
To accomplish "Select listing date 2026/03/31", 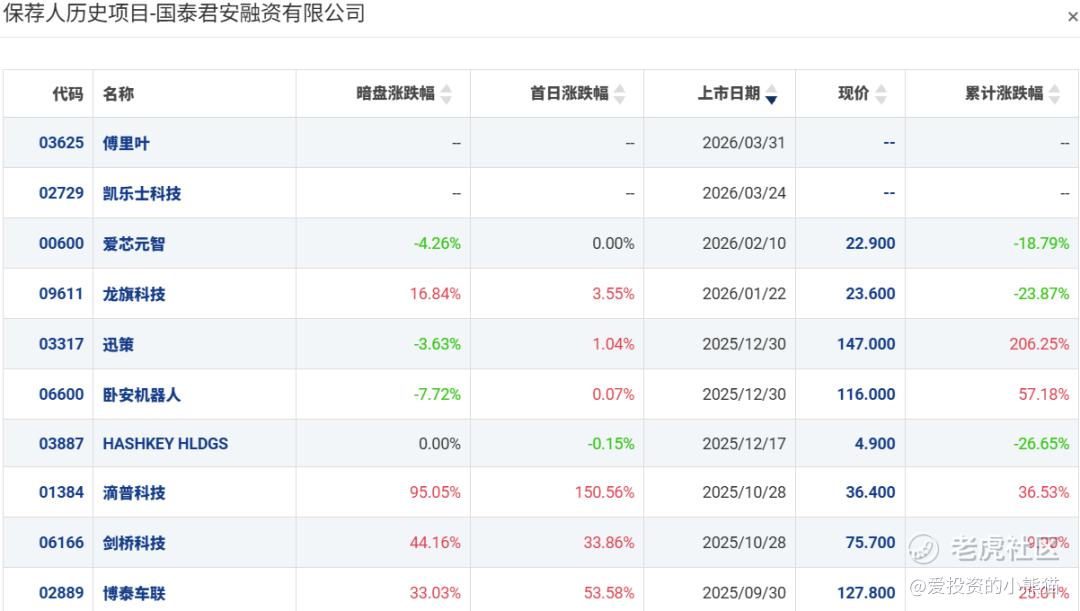I will tap(744, 143).
